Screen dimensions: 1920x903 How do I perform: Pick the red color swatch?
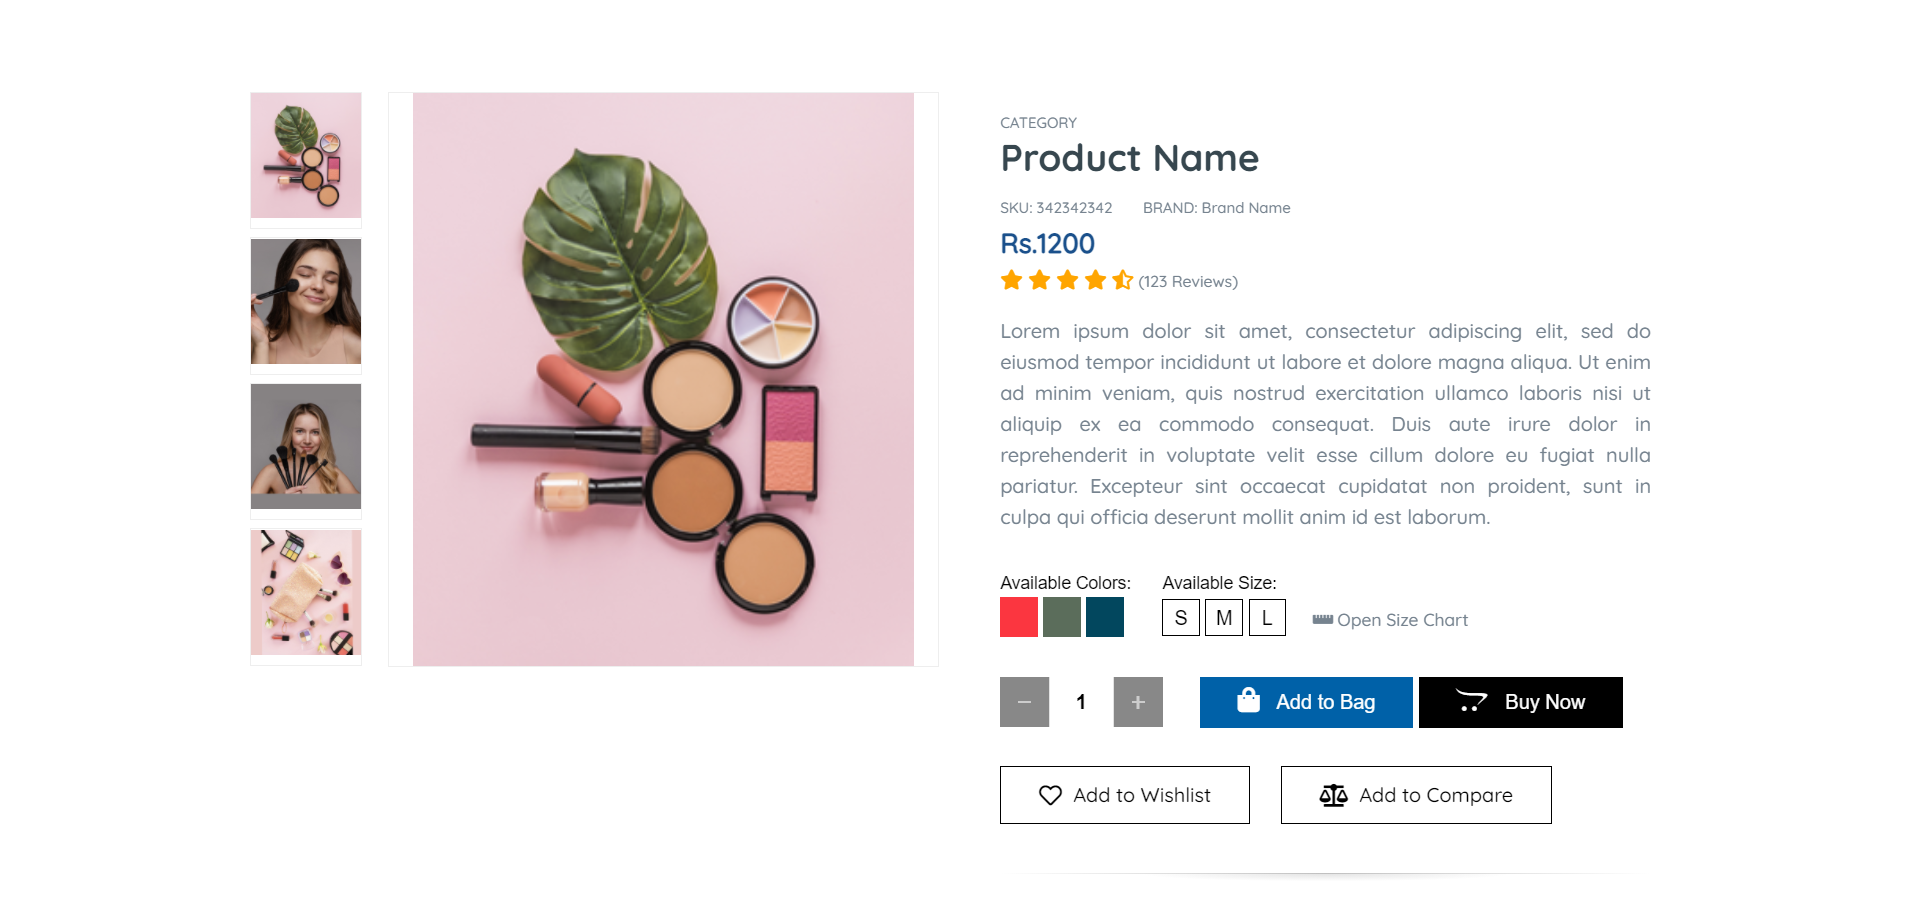coord(1019,617)
